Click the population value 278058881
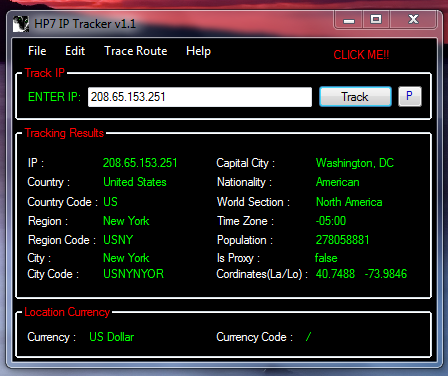Viewport: 448px width, 376px height. 343,240
